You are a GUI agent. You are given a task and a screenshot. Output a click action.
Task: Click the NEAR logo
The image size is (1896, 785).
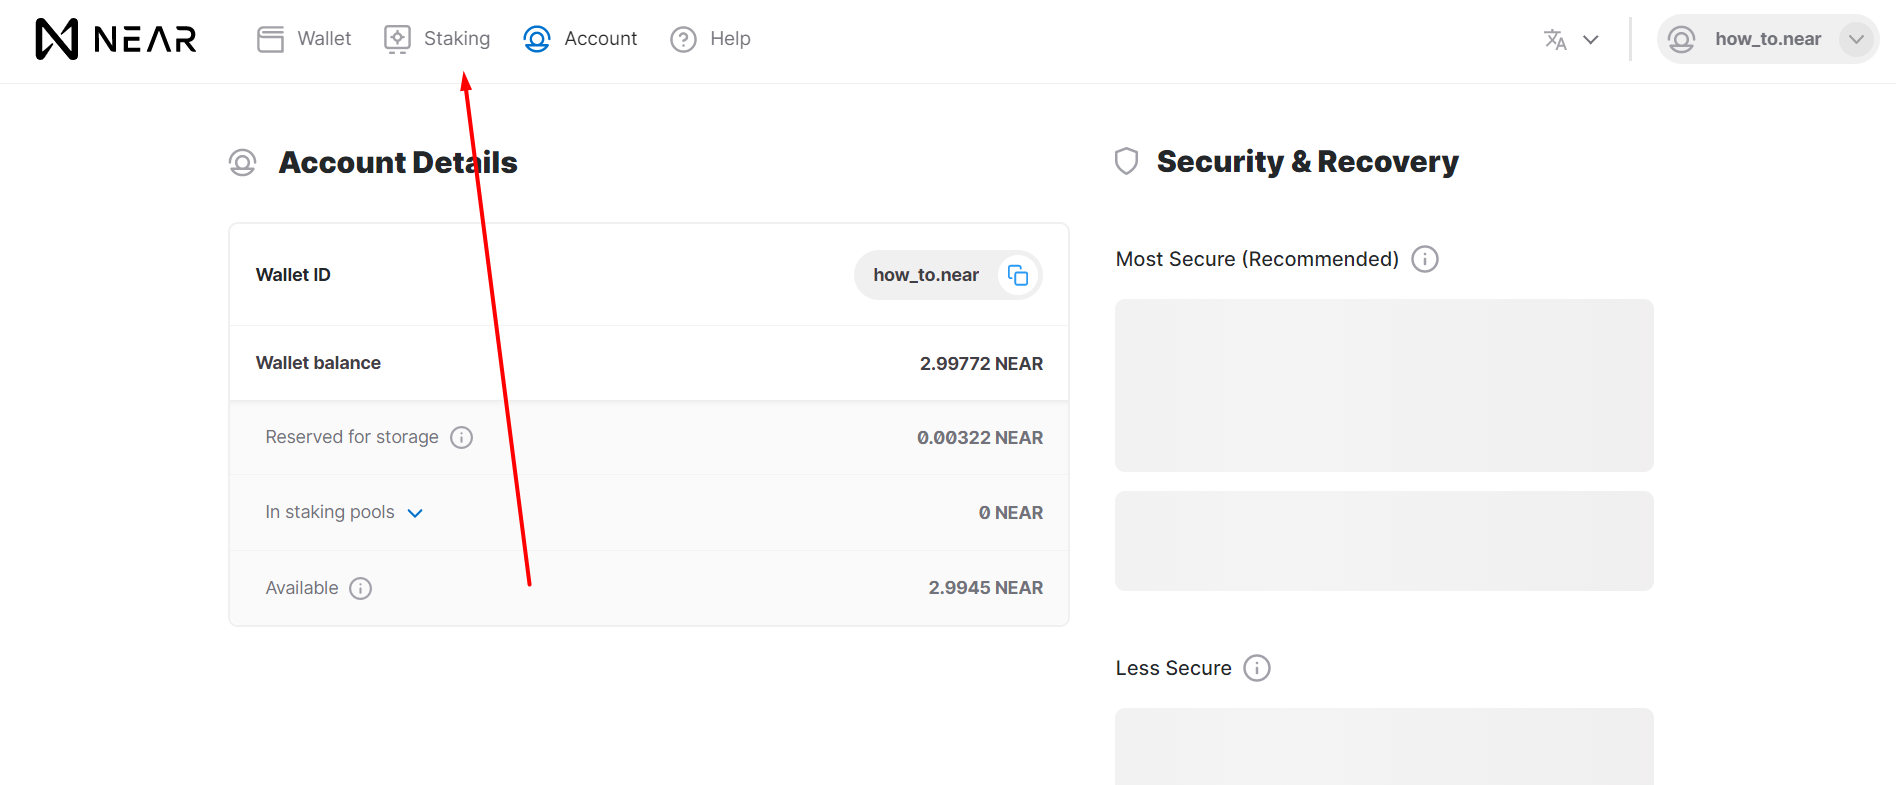pyautogui.click(x=116, y=39)
